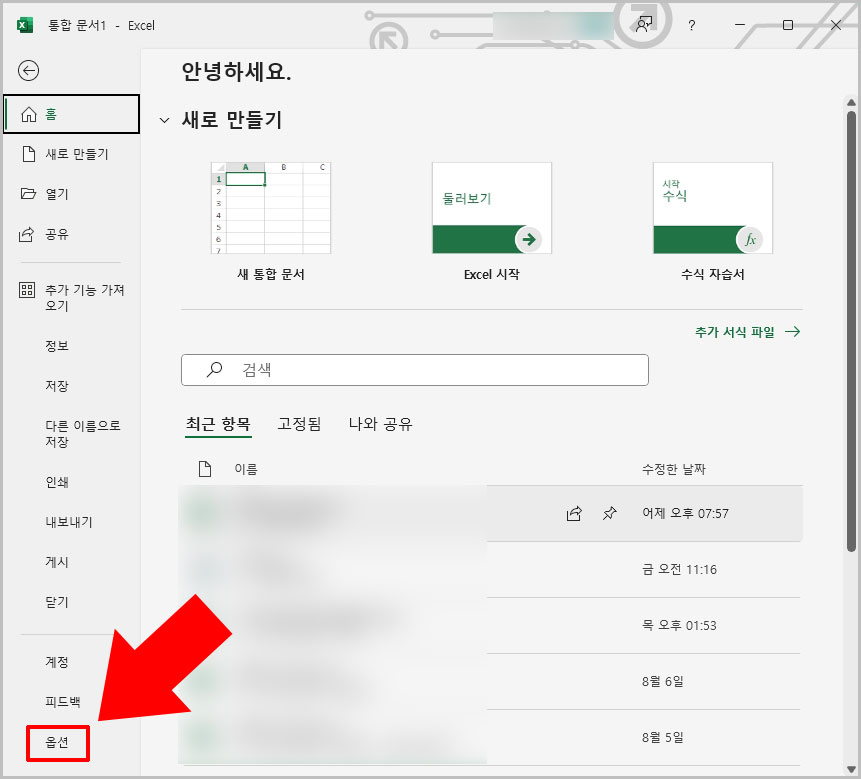
Task: Open 옵션 at the sidebar bottom
Action: click(x=57, y=743)
